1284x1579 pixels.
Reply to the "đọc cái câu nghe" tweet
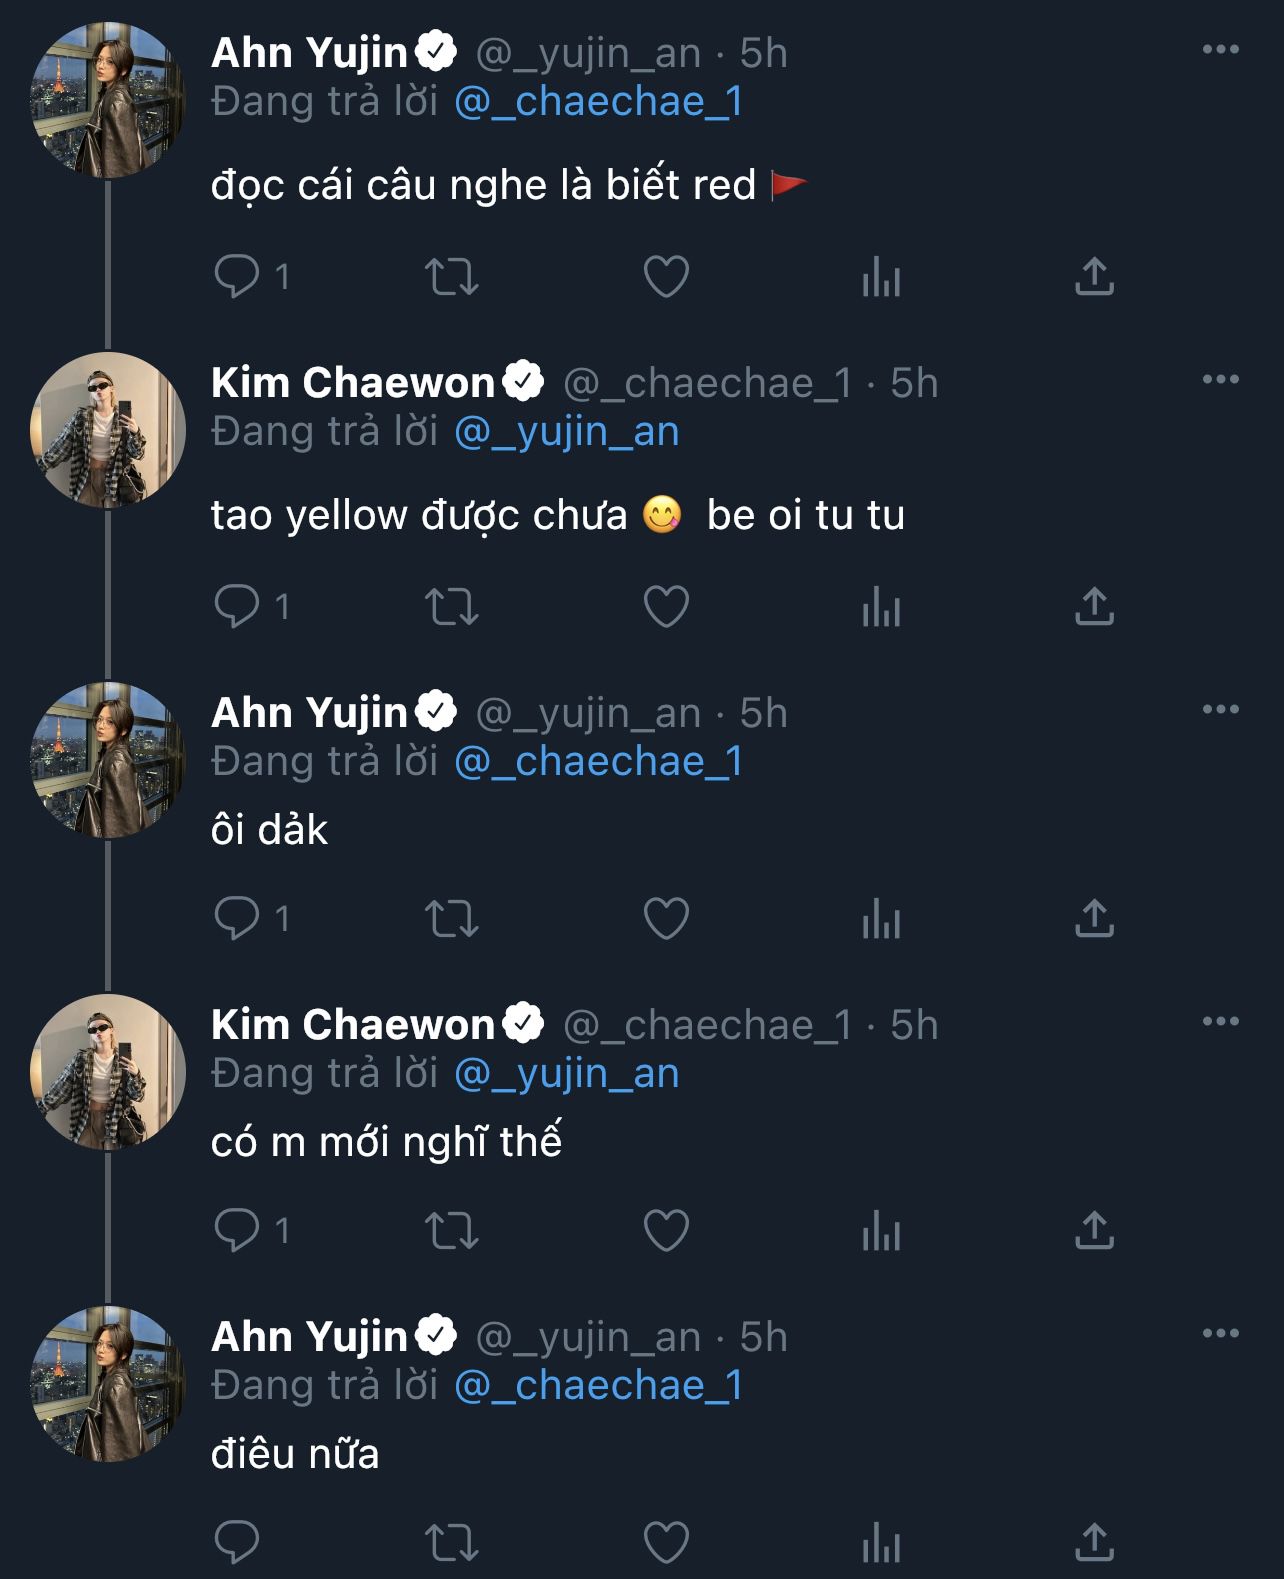237,277
